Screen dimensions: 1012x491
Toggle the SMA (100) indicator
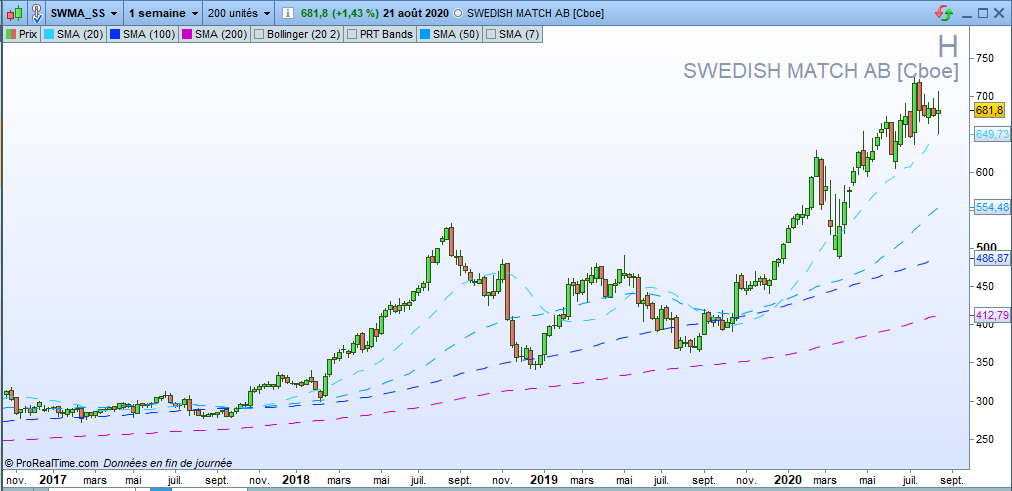tap(143, 34)
